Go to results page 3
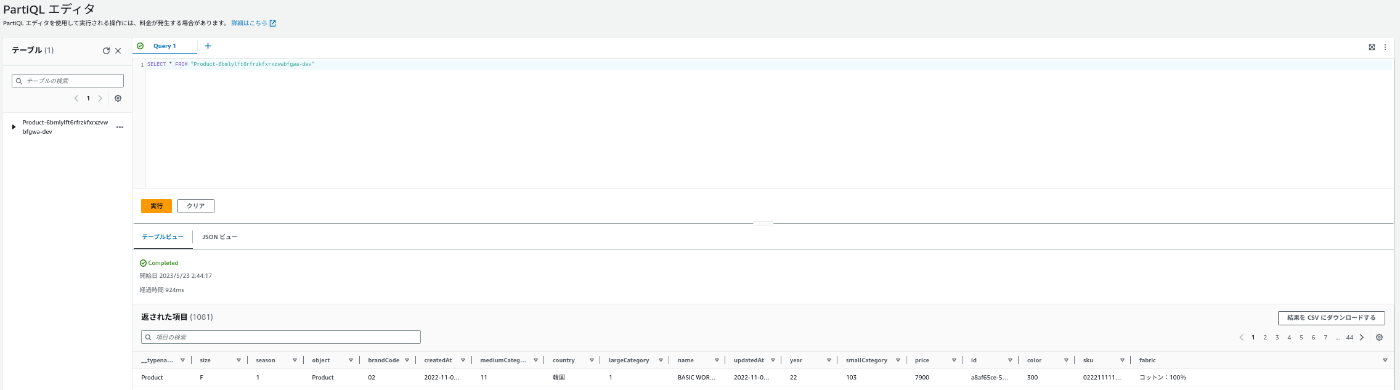This screenshot has height=390, width=1400. tap(1277, 338)
